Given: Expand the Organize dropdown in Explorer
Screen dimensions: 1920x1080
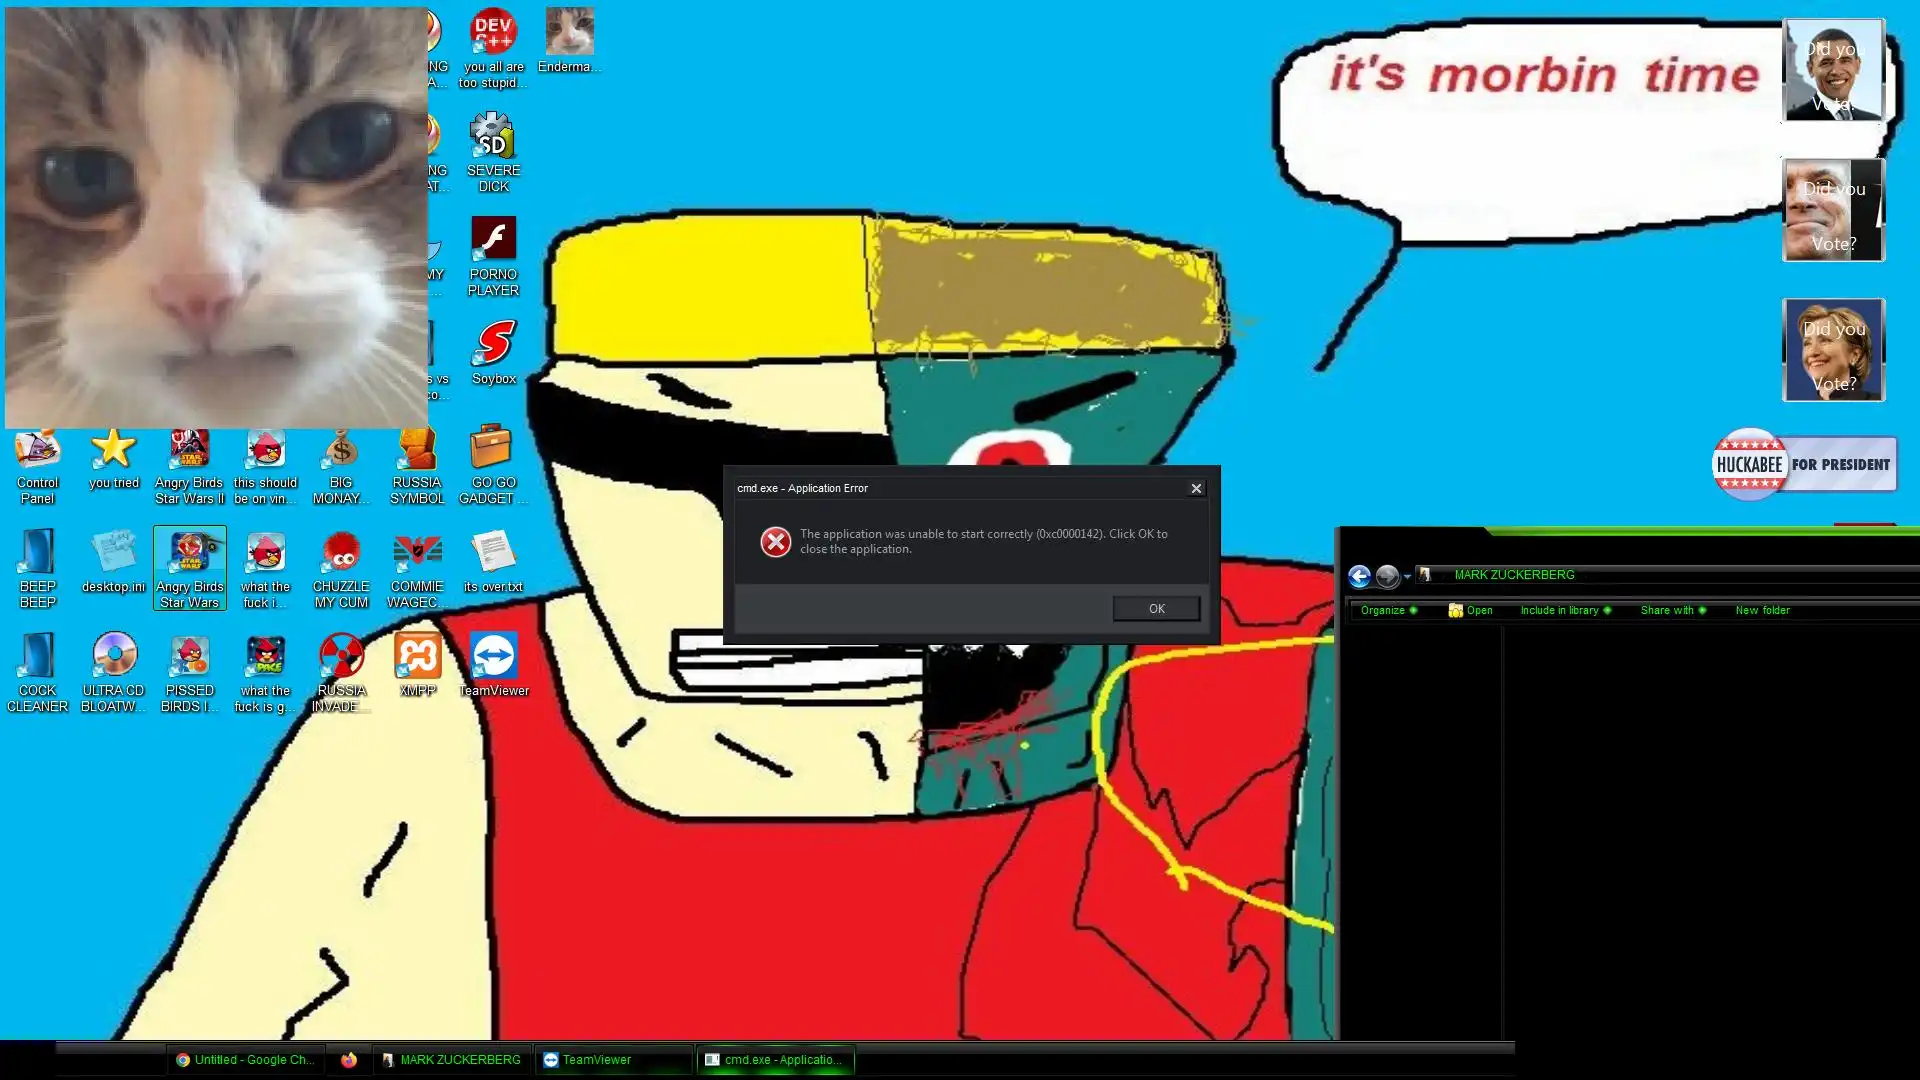Looking at the screenshot, I should click(x=1388, y=610).
